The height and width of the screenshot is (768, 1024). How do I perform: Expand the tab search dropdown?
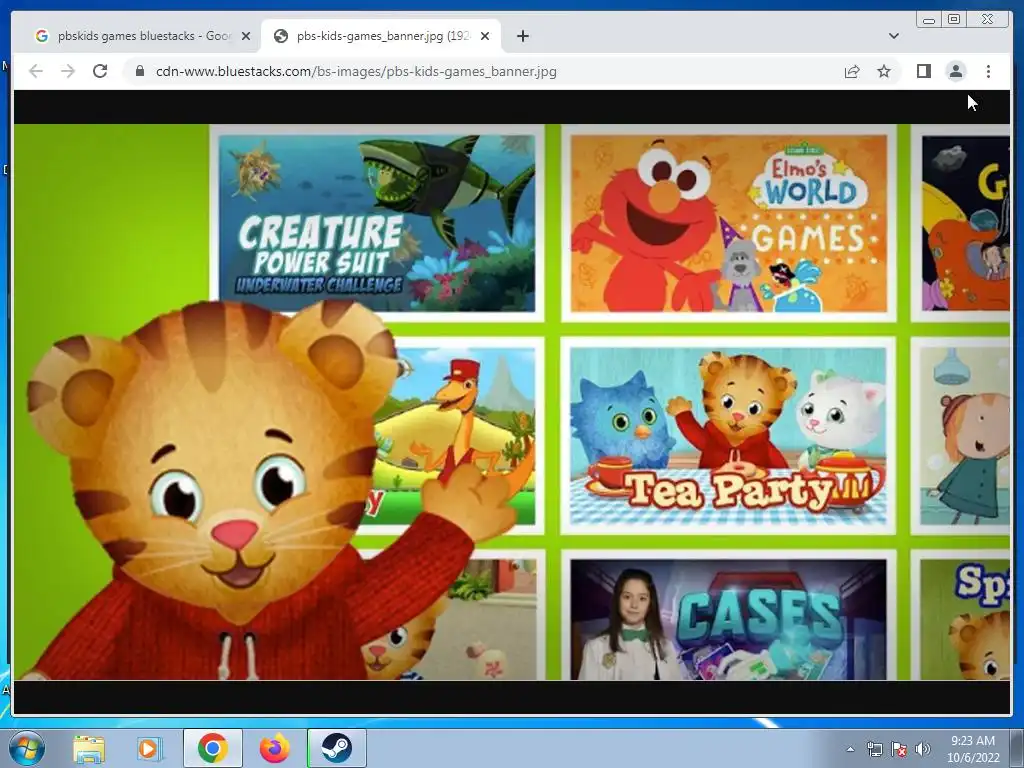(893, 36)
